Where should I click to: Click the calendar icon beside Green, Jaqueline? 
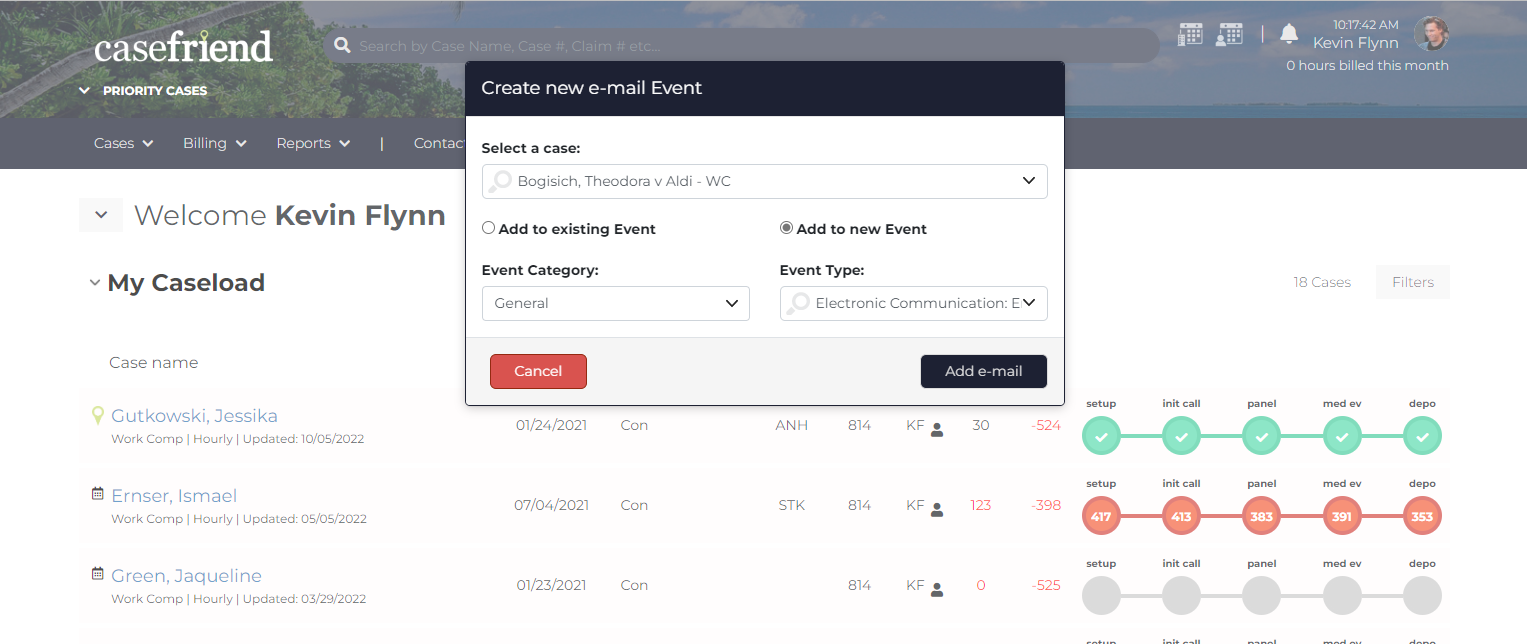(97, 573)
